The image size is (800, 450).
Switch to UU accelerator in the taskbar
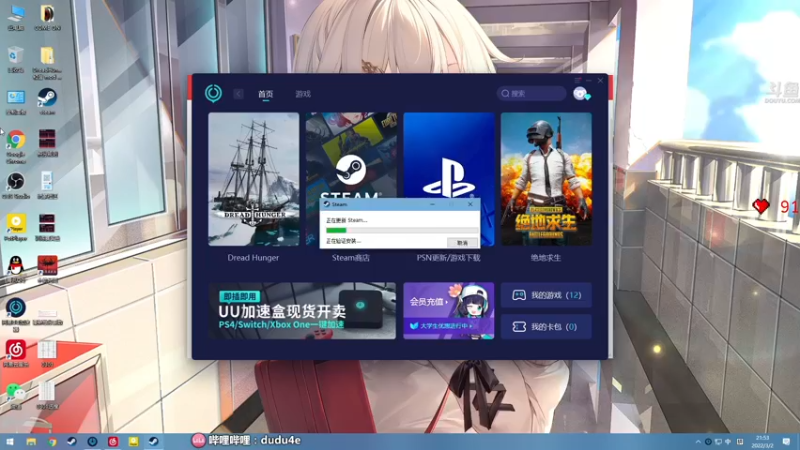point(92,441)
